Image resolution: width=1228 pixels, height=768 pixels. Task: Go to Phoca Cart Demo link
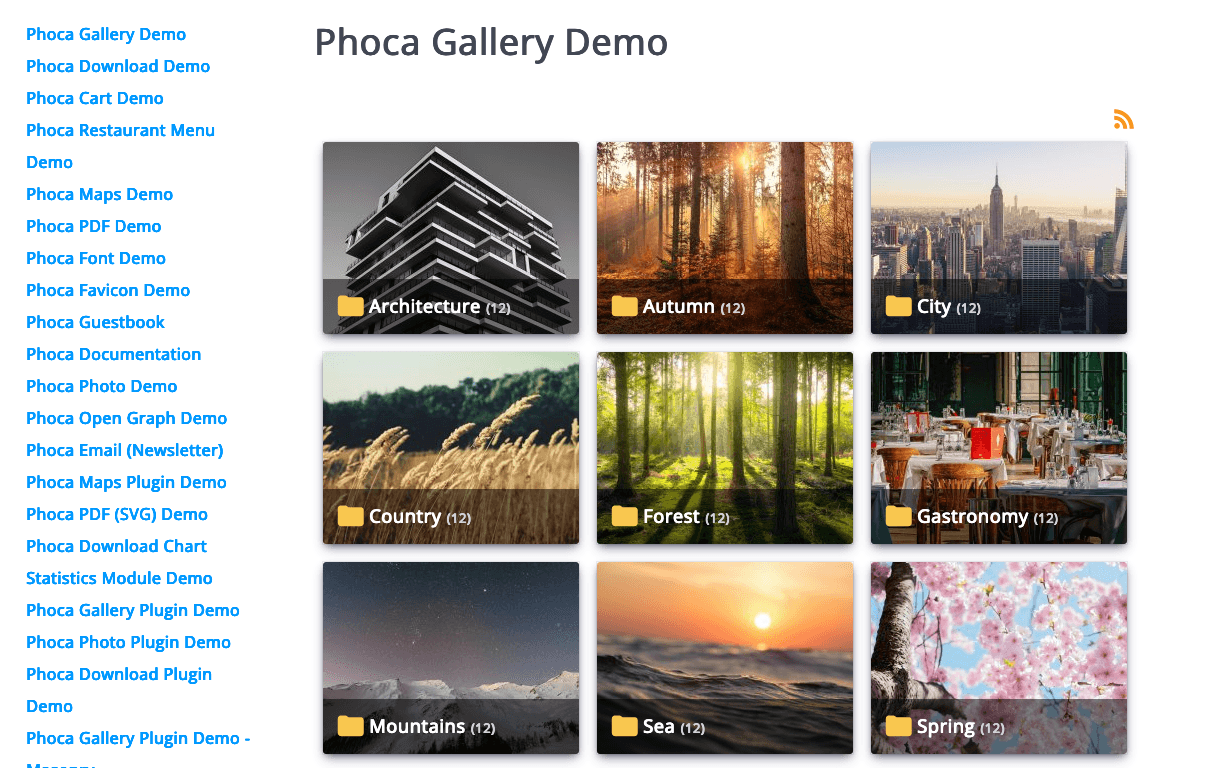pos(95,98)
